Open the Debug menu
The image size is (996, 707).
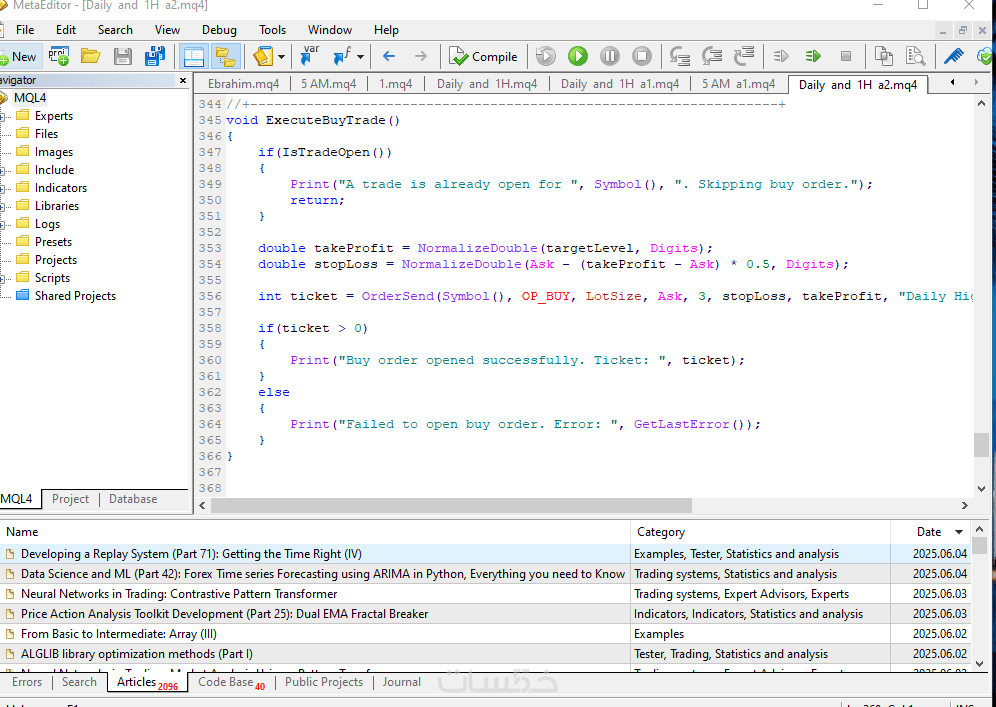click(219, 30)
